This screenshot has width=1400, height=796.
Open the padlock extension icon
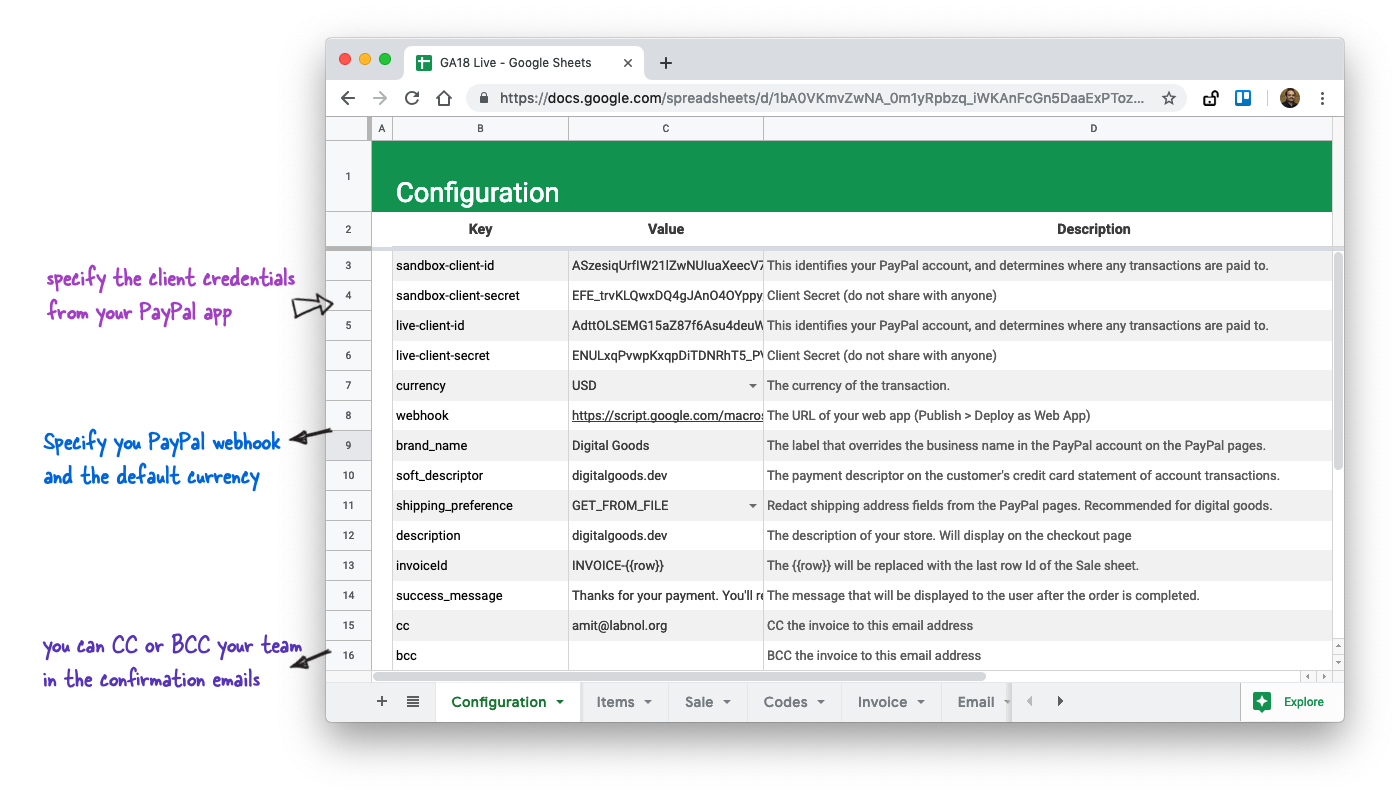(1210, 98)
